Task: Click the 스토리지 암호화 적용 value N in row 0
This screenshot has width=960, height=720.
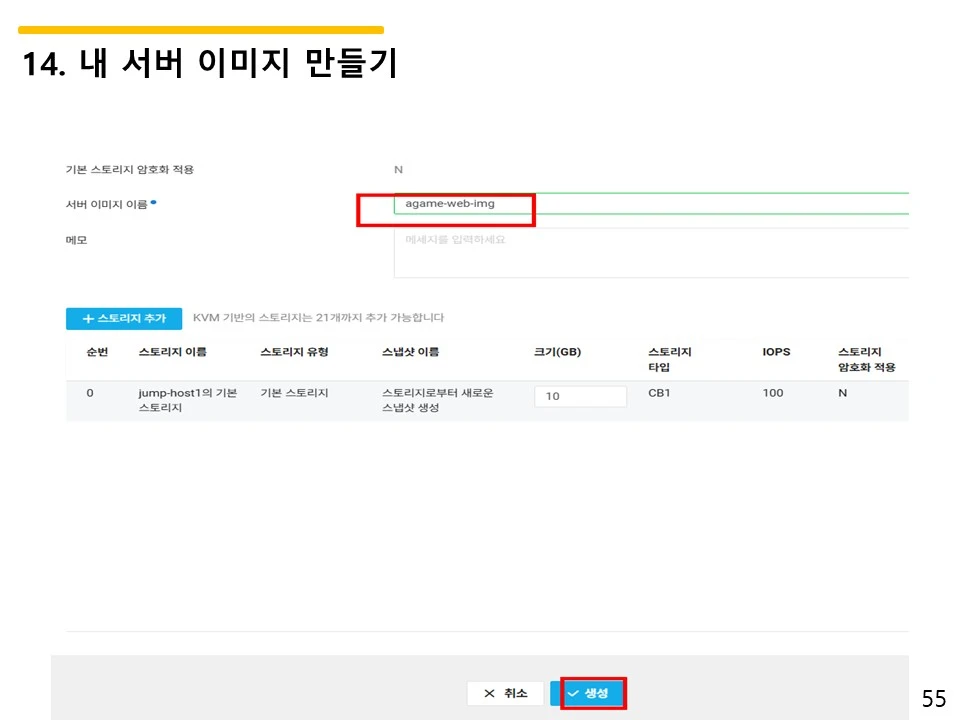Action: (x=840, y=393)
